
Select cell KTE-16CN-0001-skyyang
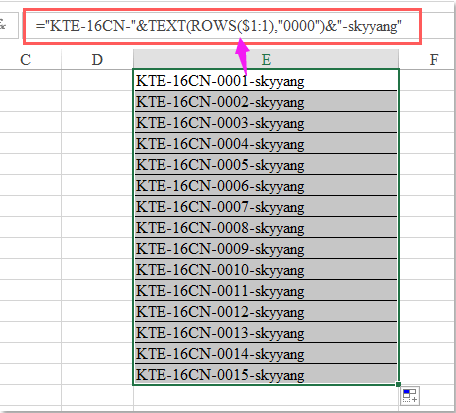pos(266,80)
